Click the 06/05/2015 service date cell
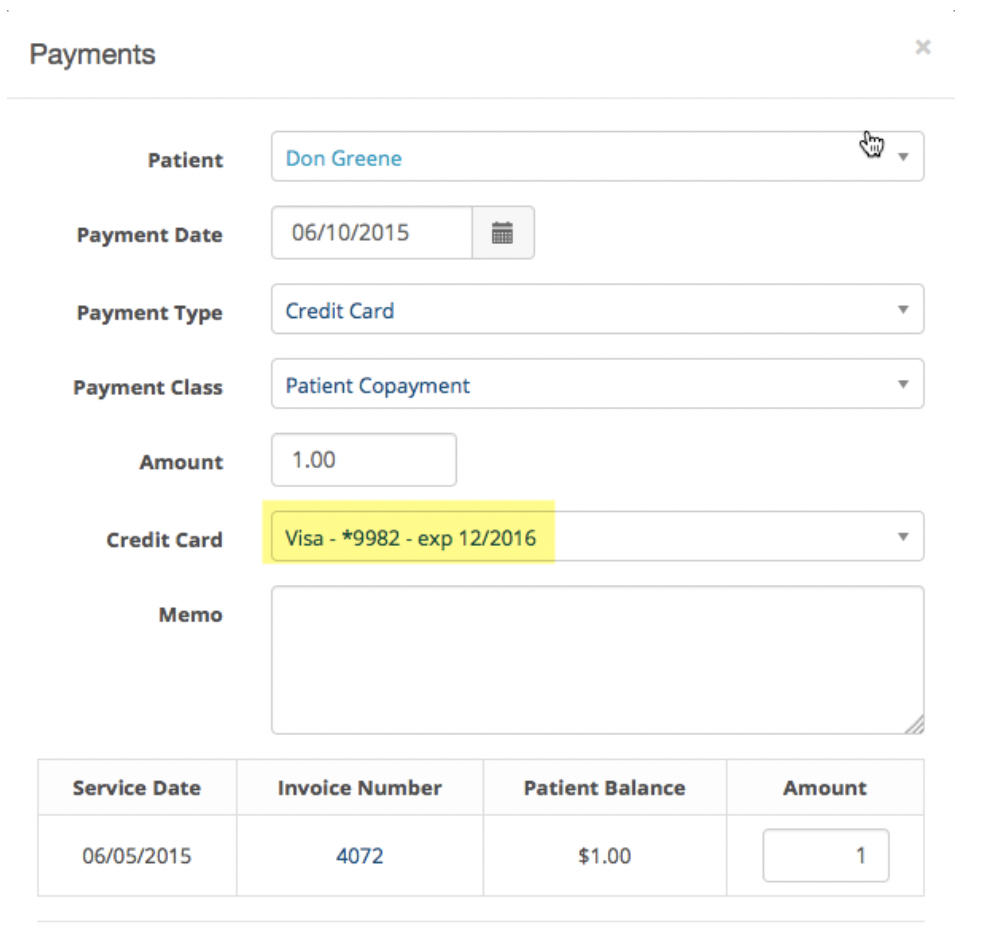 (x=137, y=856)
